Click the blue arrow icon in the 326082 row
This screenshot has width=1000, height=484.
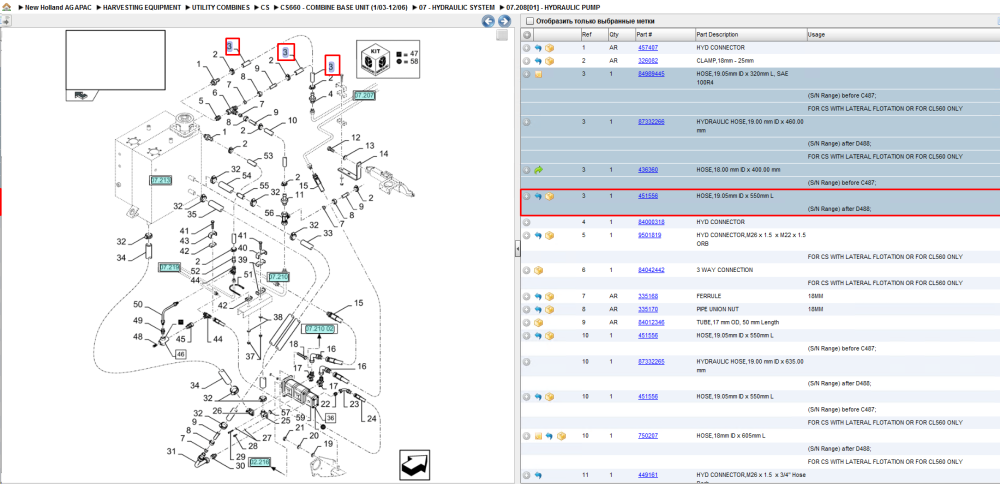[538, 61]
